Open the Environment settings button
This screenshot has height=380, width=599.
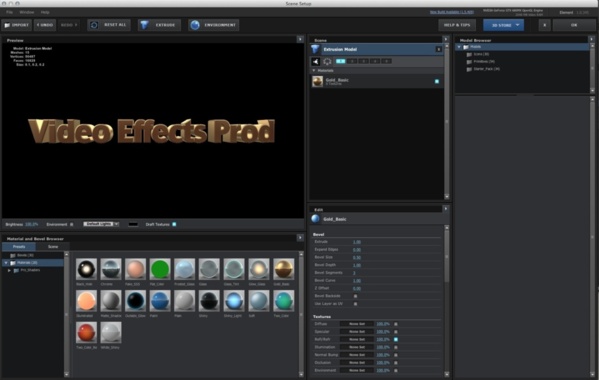(x=214, y=25)
